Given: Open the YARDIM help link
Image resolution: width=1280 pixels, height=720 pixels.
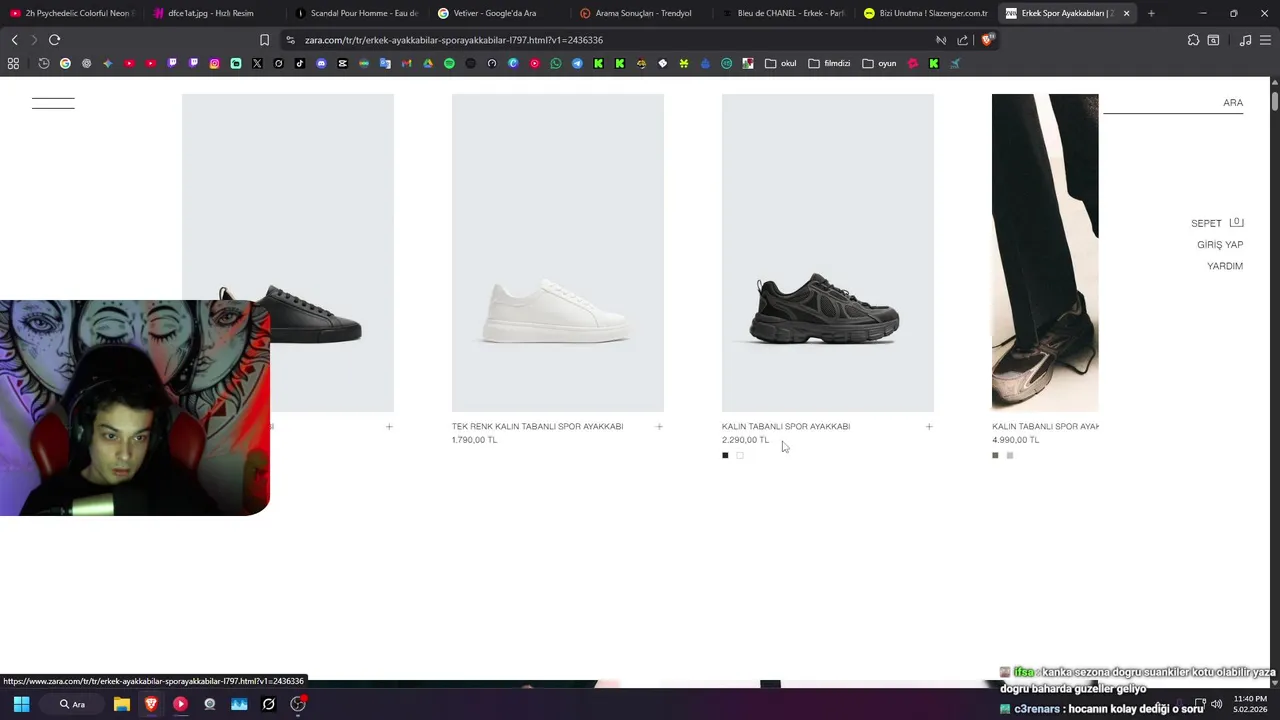Looking at the screenshot, I should pos(1225,266).
